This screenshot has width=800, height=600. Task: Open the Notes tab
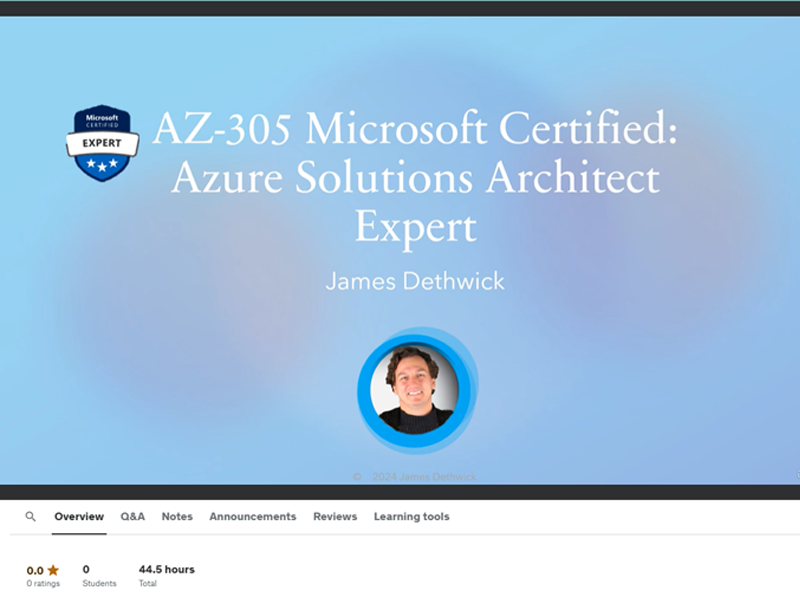[x=177, y=517]
